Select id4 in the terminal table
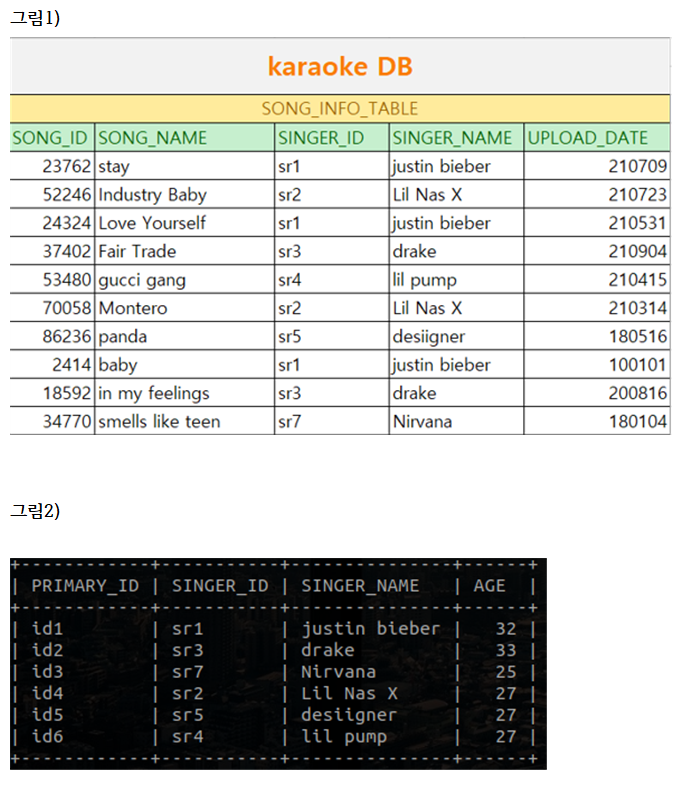696x786 pixels. [x=48, y=693]
